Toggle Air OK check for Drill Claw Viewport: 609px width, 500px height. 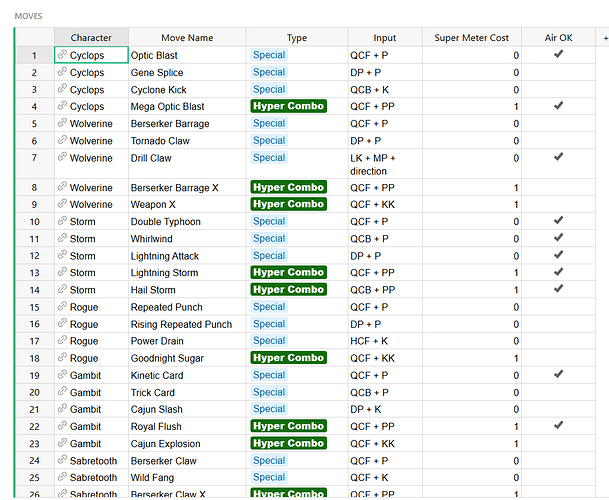click(559, 157)
